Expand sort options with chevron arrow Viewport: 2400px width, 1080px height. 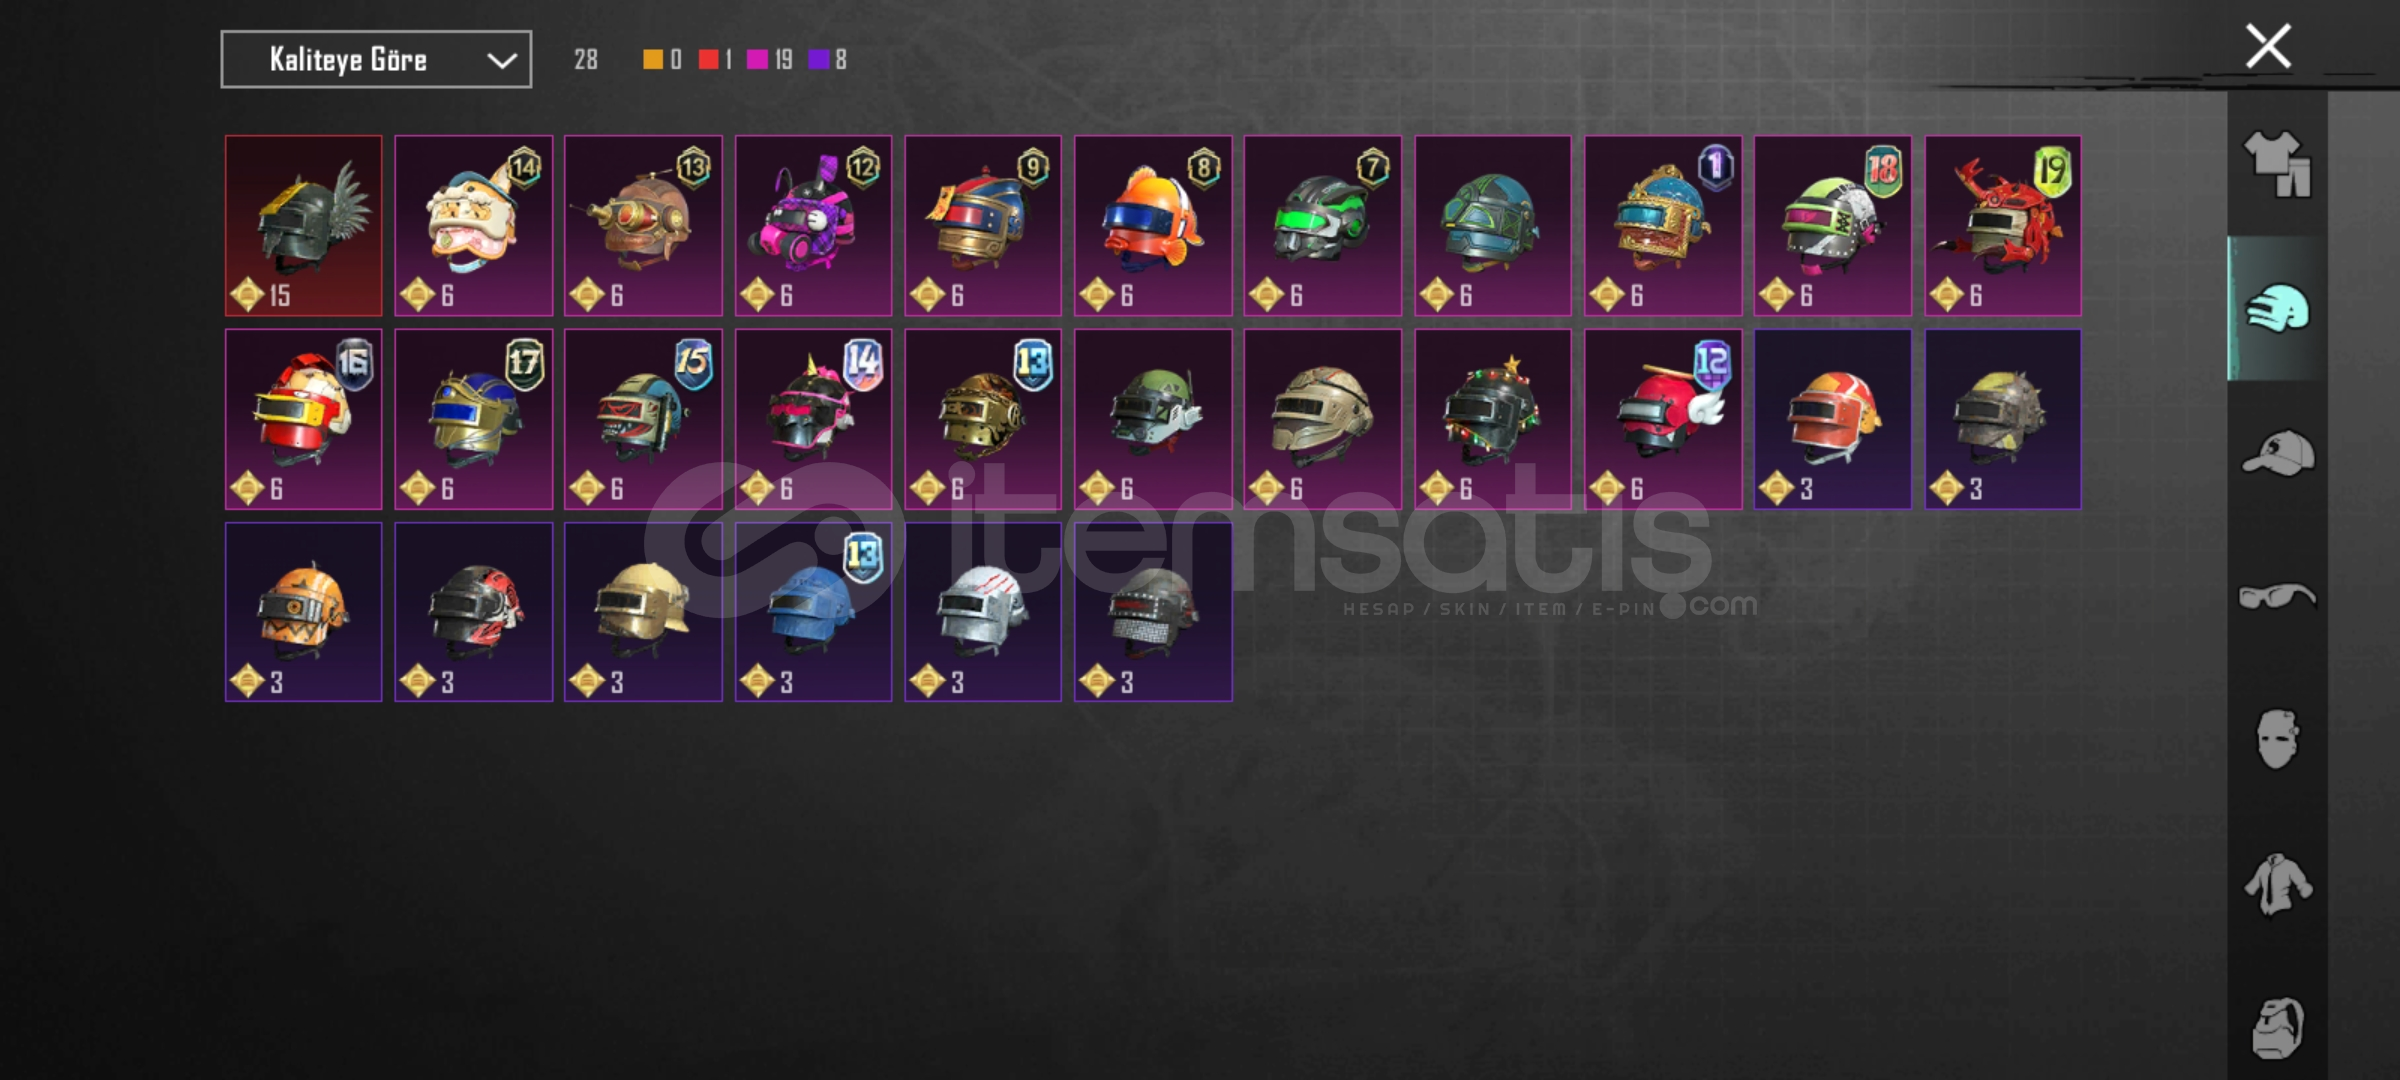(x=501, y=61)
